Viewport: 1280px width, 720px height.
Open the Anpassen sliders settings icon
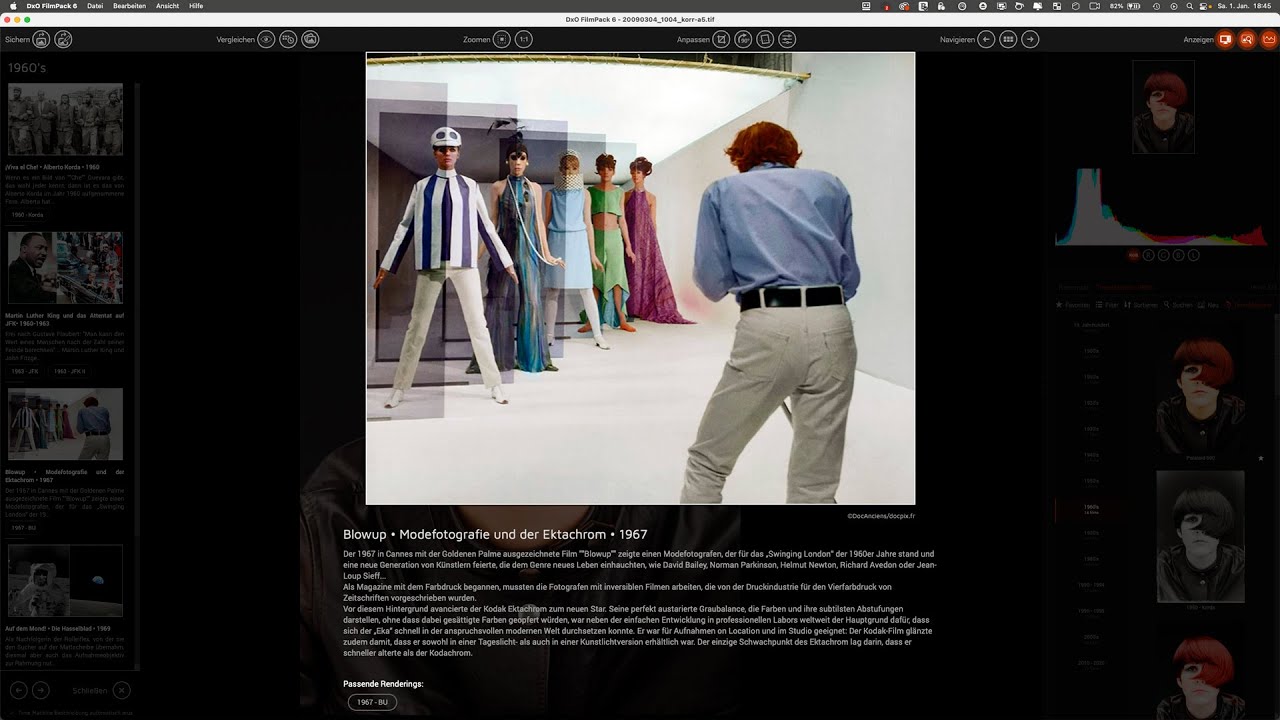coord(788,40)
